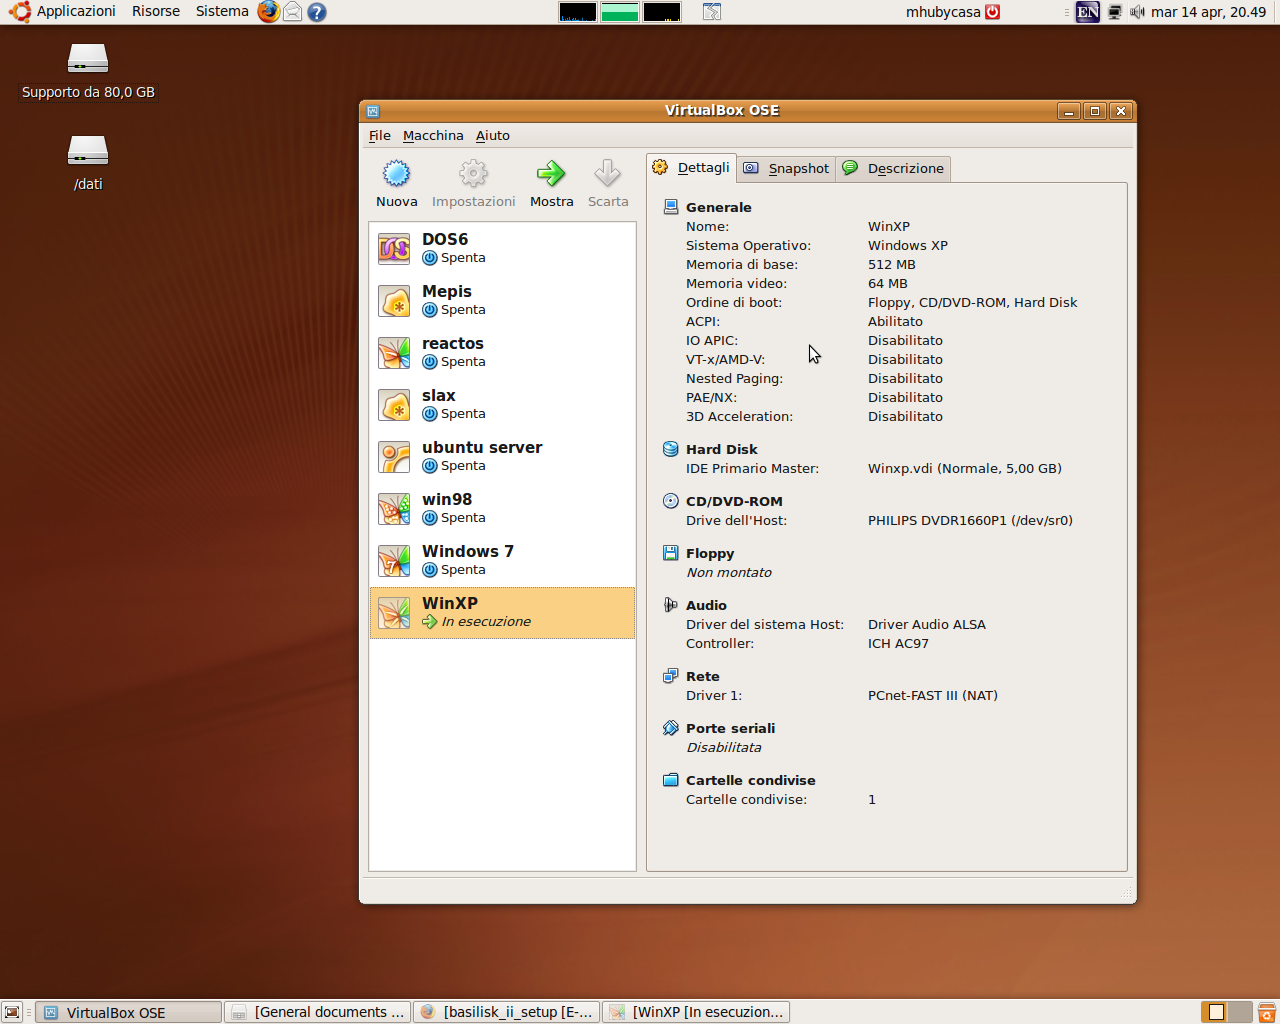1280x1024 pixels.
Task: Click the Porte seriali icon
Action: coord(671,728)
